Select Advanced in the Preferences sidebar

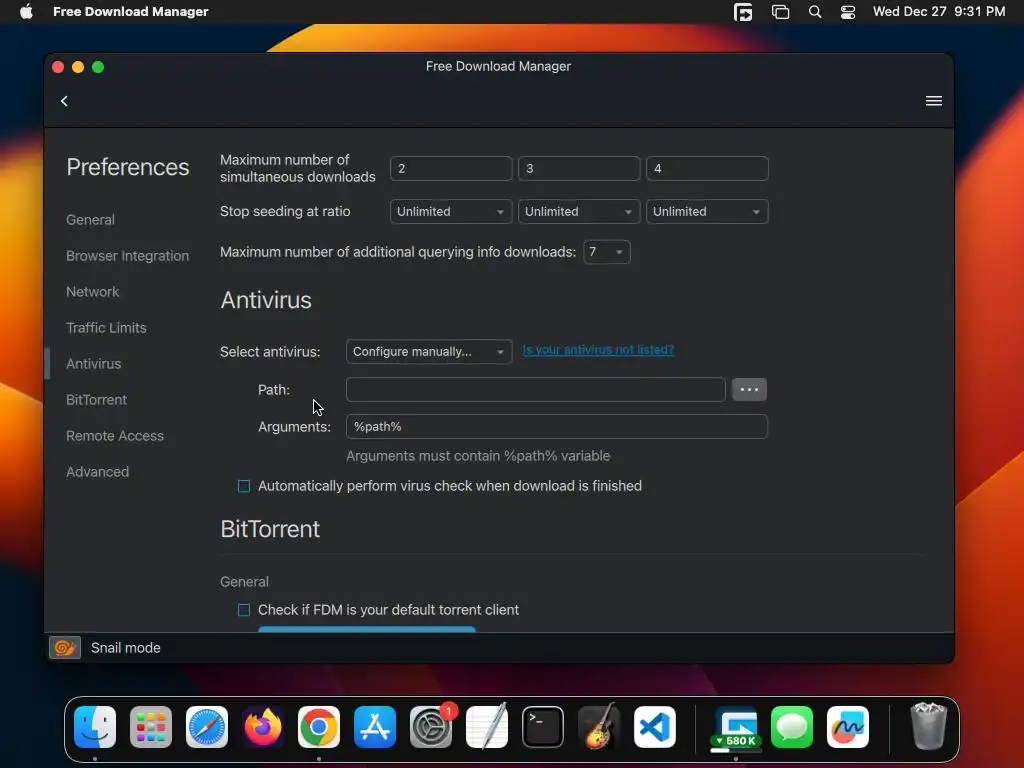pos(97,472)
